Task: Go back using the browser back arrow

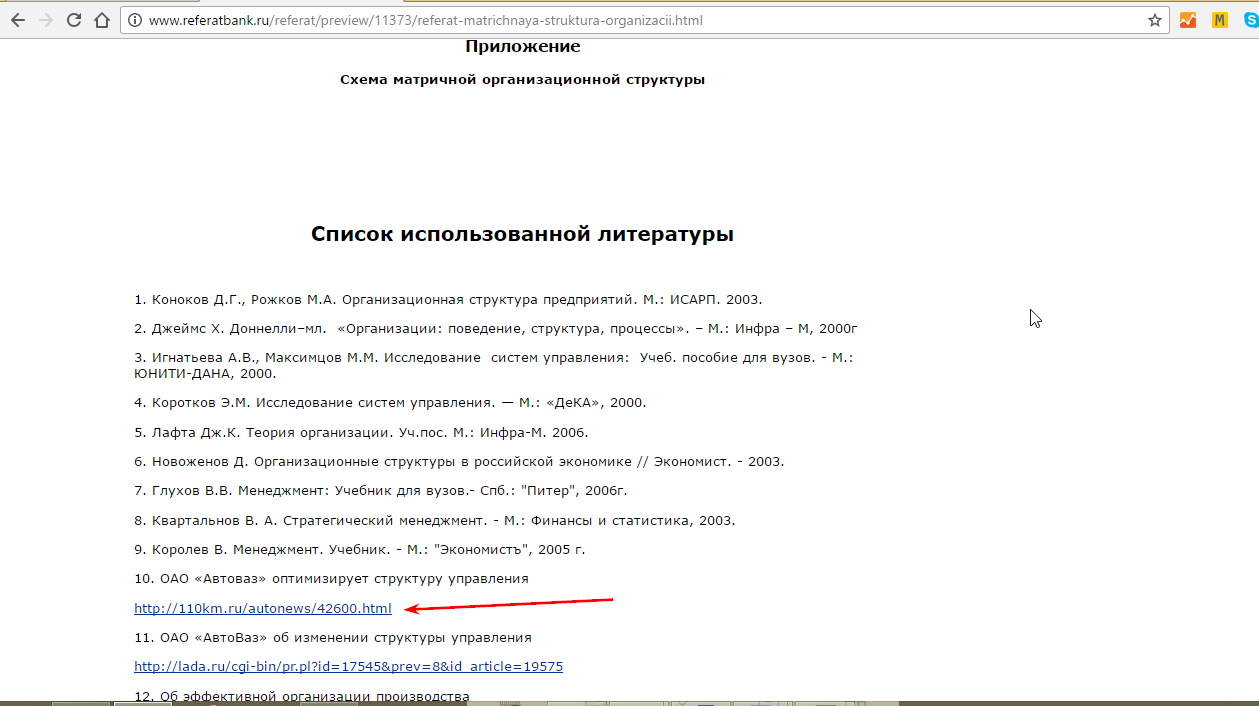Action: (17, 20)
